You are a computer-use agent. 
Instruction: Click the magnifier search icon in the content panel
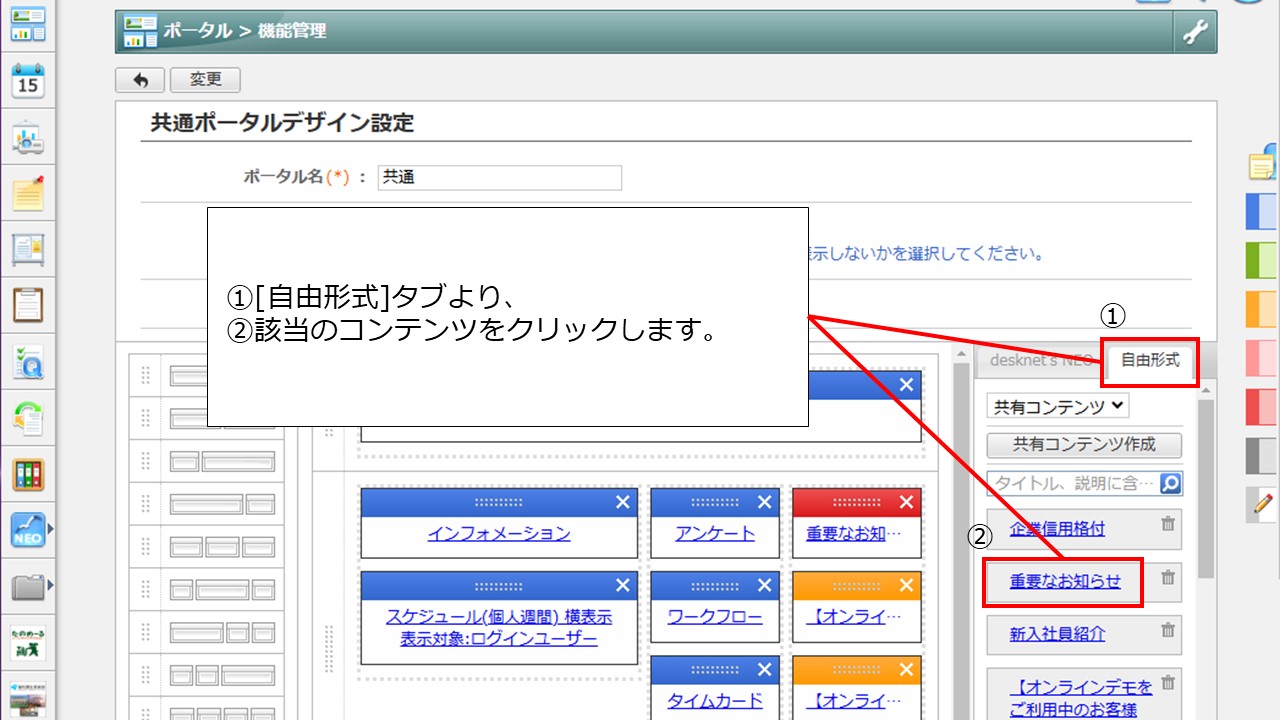[x=1170, y=483]
